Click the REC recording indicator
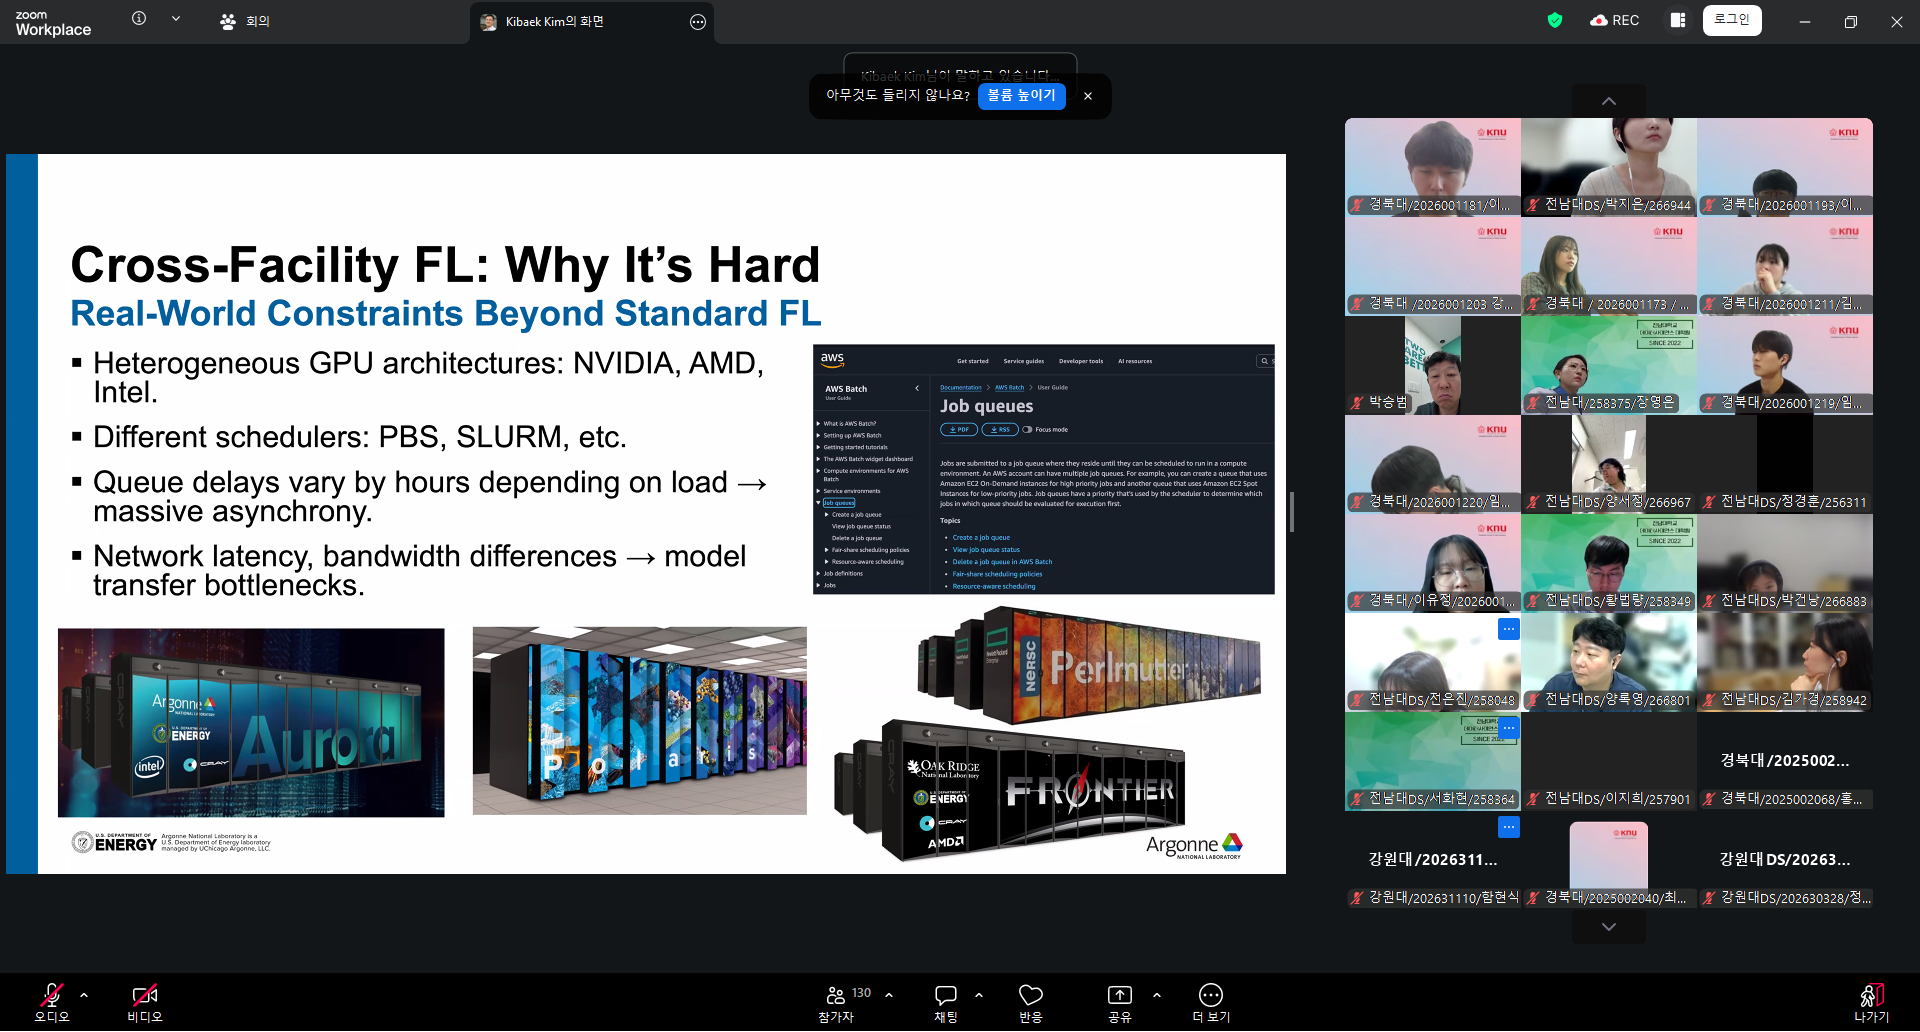This screenshot has width=1920, height=1032. (x=1614, y=20)
